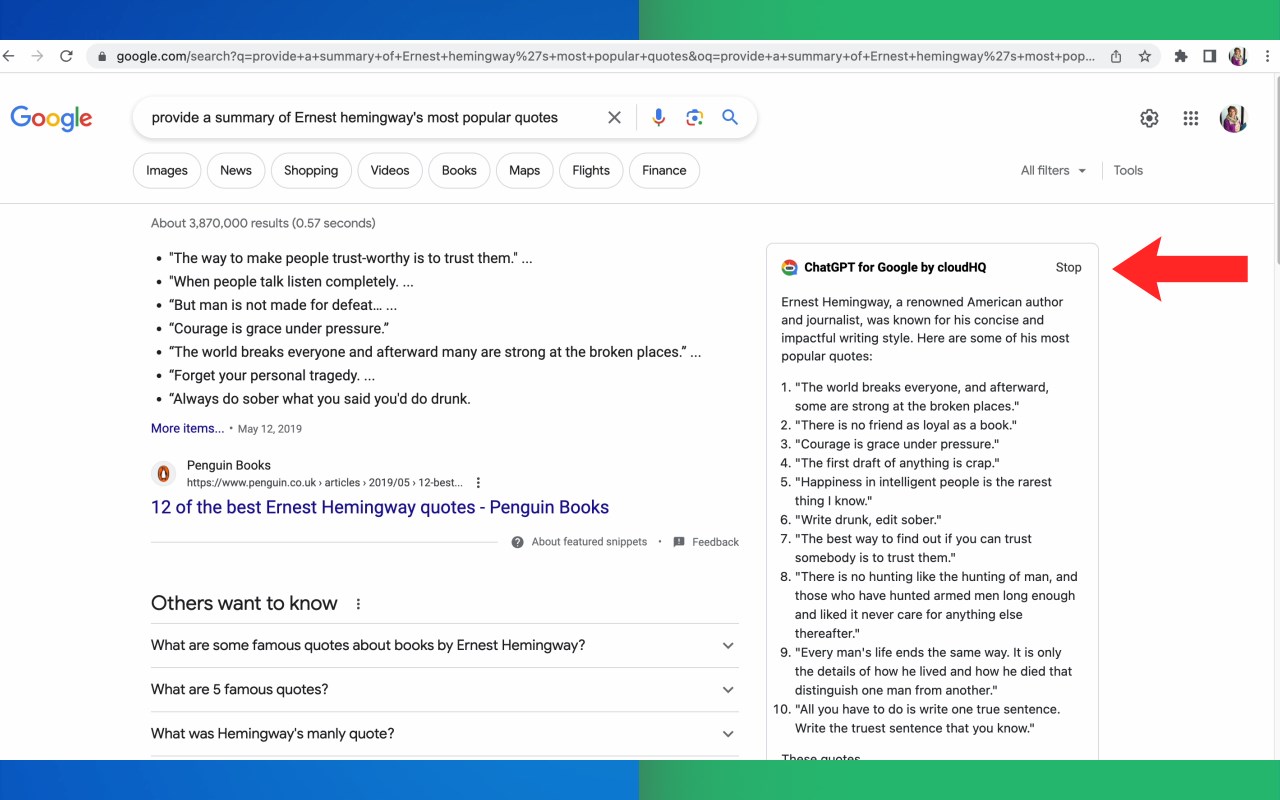1280x800 pixels.
Task: Open '12 of the best Ernest Hemingway quotes' result
Action: (380, 507)
